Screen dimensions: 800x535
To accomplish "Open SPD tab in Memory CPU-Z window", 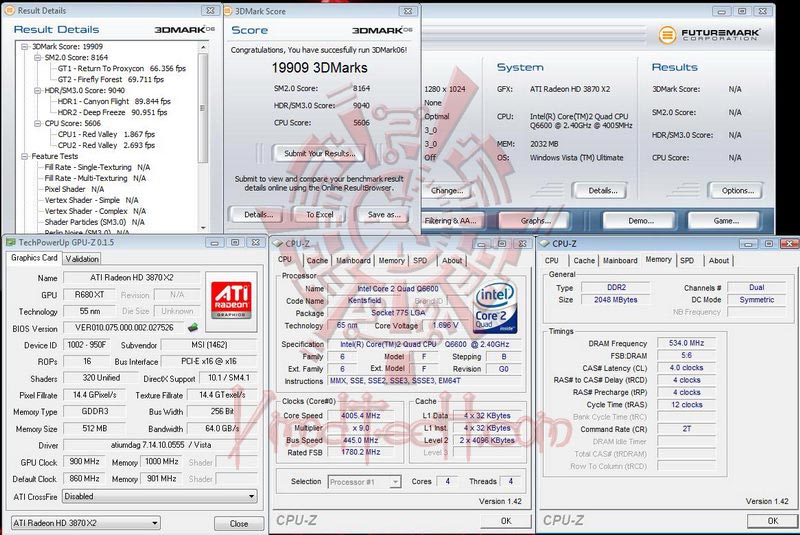I will (687, 261).
